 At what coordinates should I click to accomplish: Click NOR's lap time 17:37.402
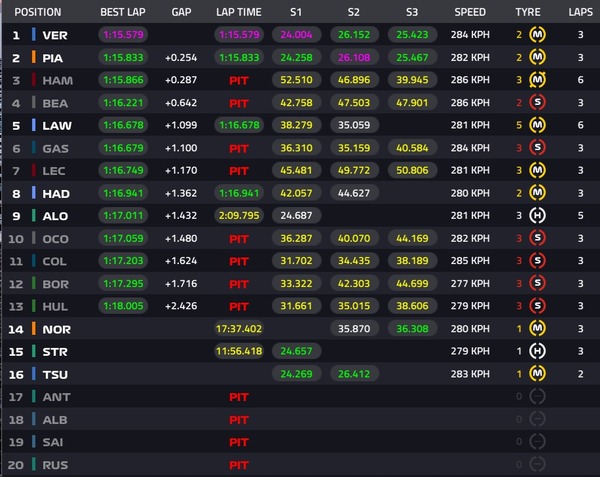(239, 329)
